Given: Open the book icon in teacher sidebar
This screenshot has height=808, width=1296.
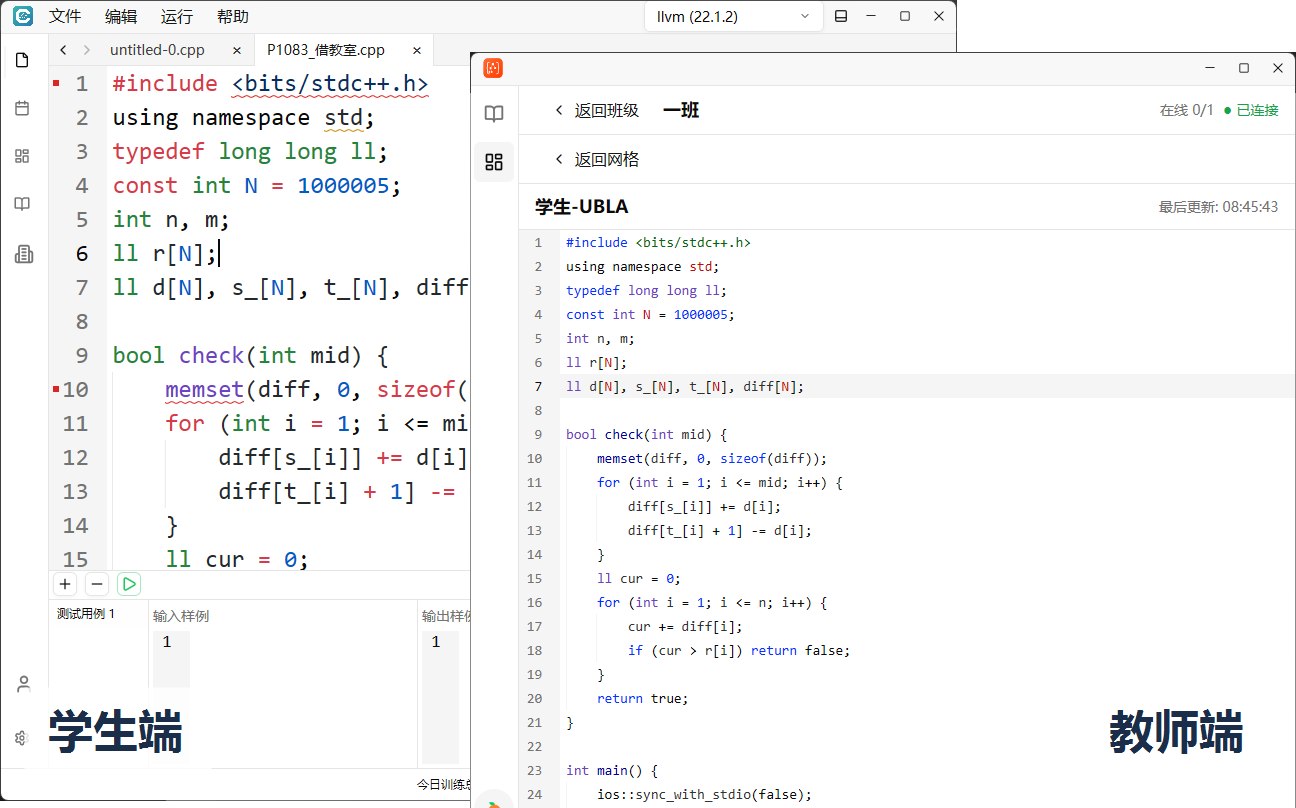Looking at the screenshot, I should click(x=494, y=114).
